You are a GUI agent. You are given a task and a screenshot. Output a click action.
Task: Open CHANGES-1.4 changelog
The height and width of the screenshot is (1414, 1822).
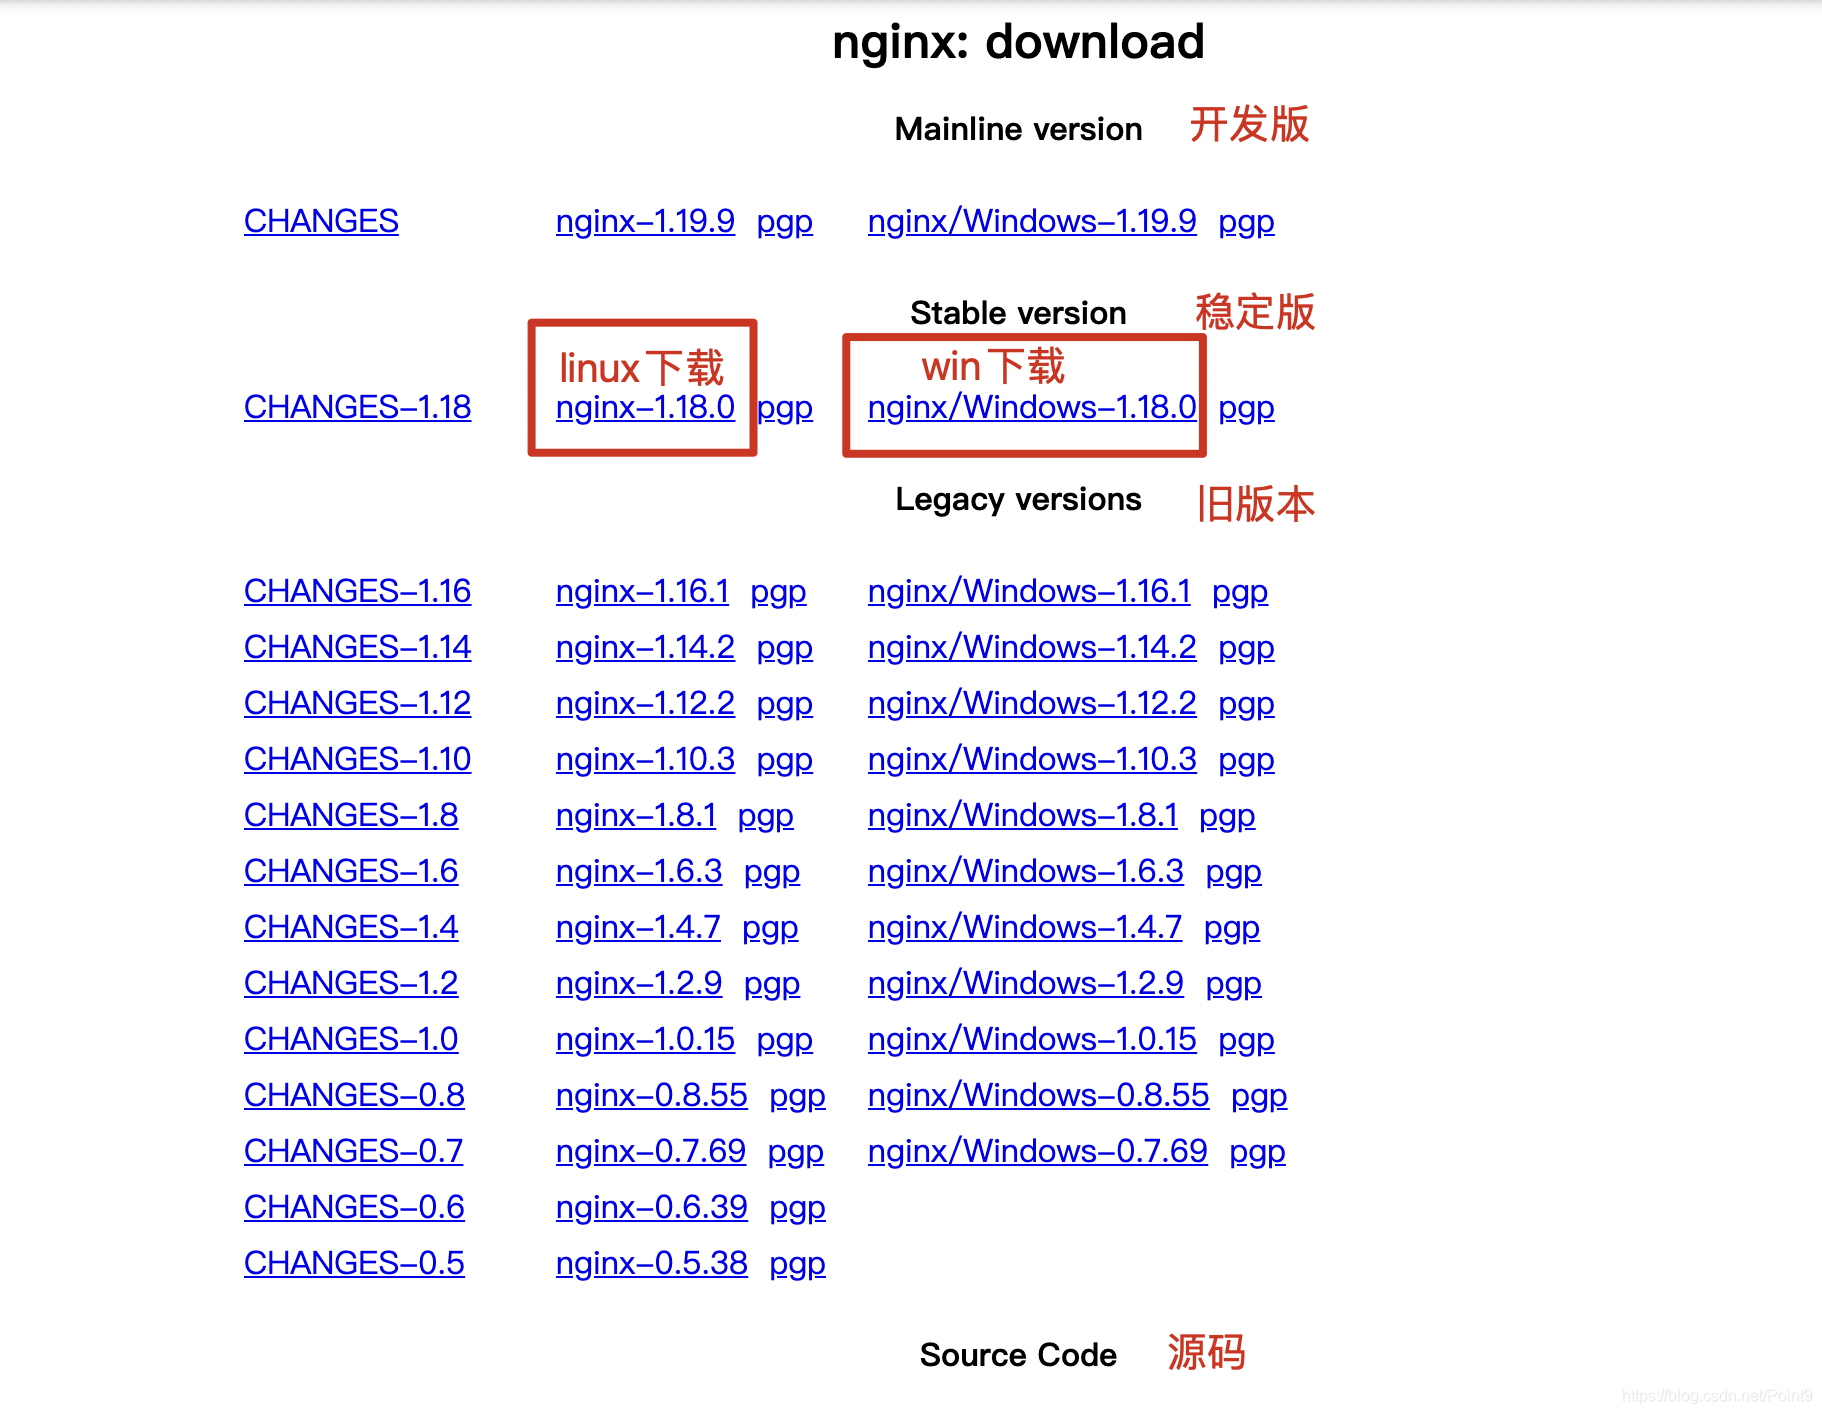351,927
